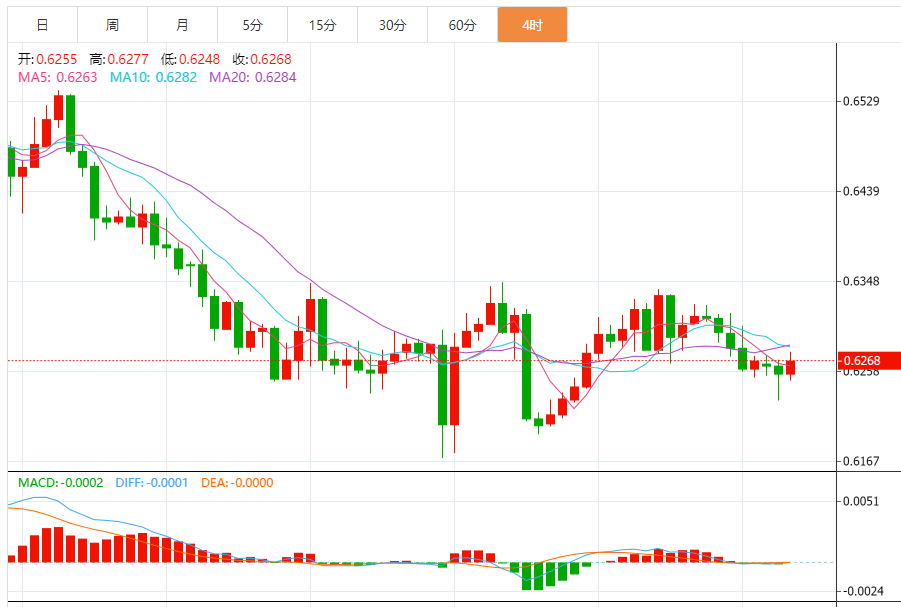Click the 0.6529 price axis label
Screen dimensions: 901x607
pyautogui.click(x=861, y=101)
